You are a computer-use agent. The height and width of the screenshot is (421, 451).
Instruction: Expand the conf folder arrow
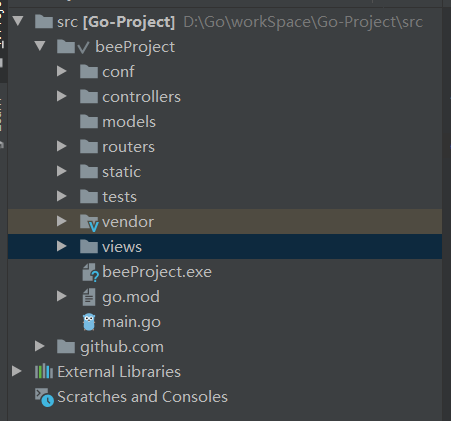pyautogui.click(x=62, y=71)
